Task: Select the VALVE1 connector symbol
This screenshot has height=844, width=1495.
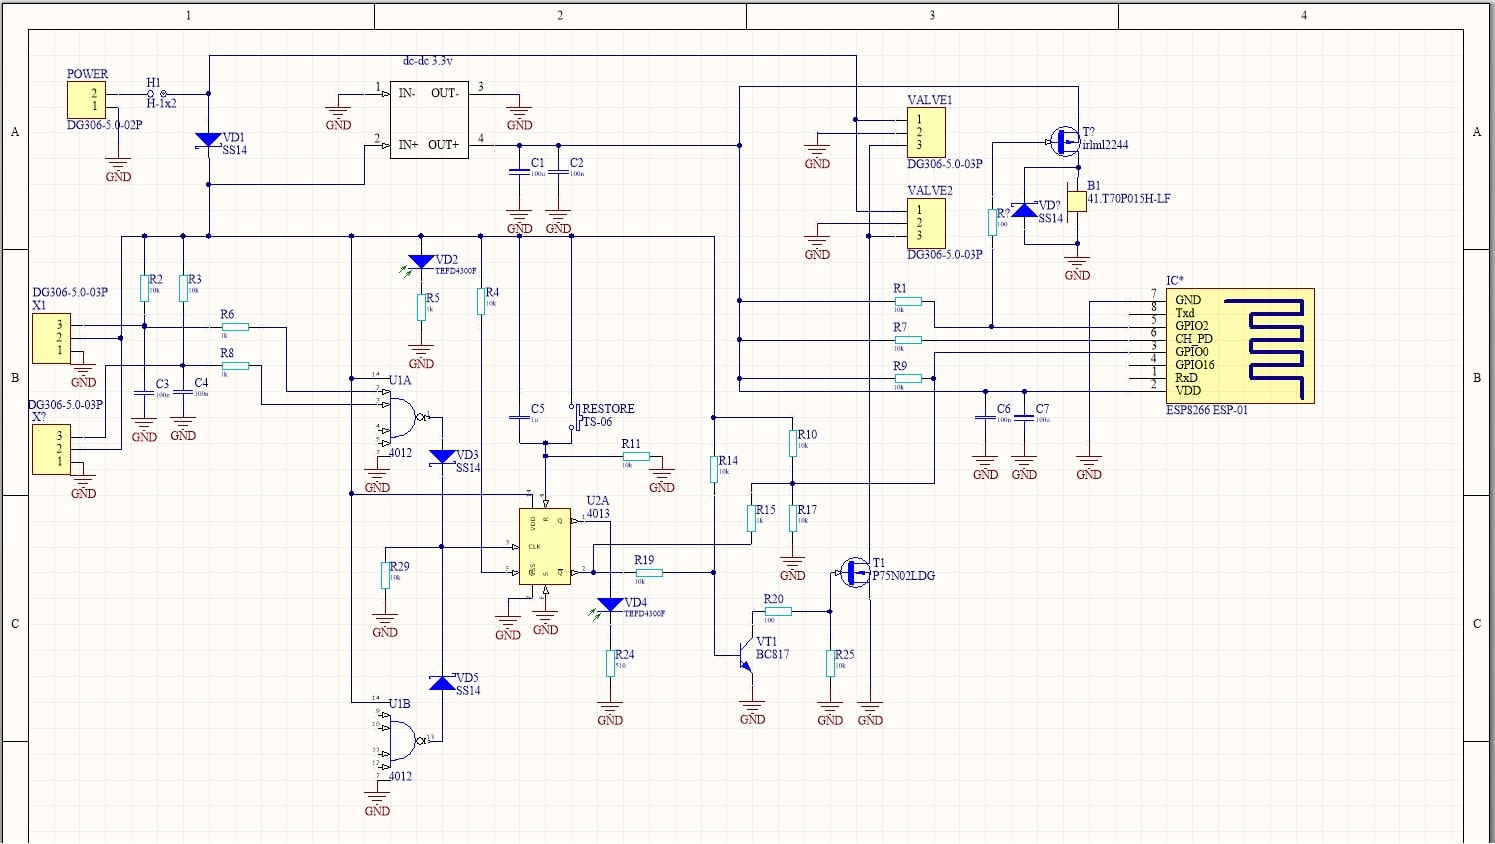Action: click(926, 131)
